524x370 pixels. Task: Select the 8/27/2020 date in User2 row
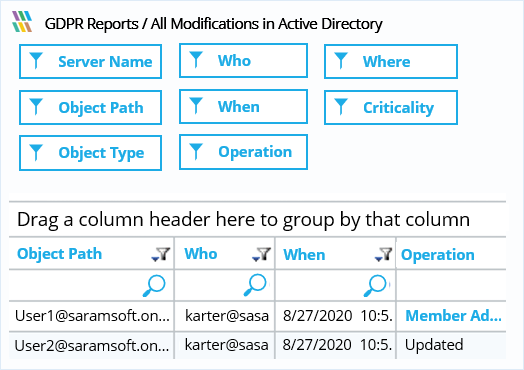pos(317,345)
